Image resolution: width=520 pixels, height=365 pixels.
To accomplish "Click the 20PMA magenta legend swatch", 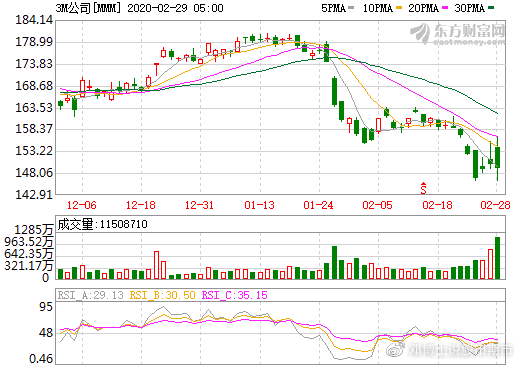I will (x=445, y=7).
